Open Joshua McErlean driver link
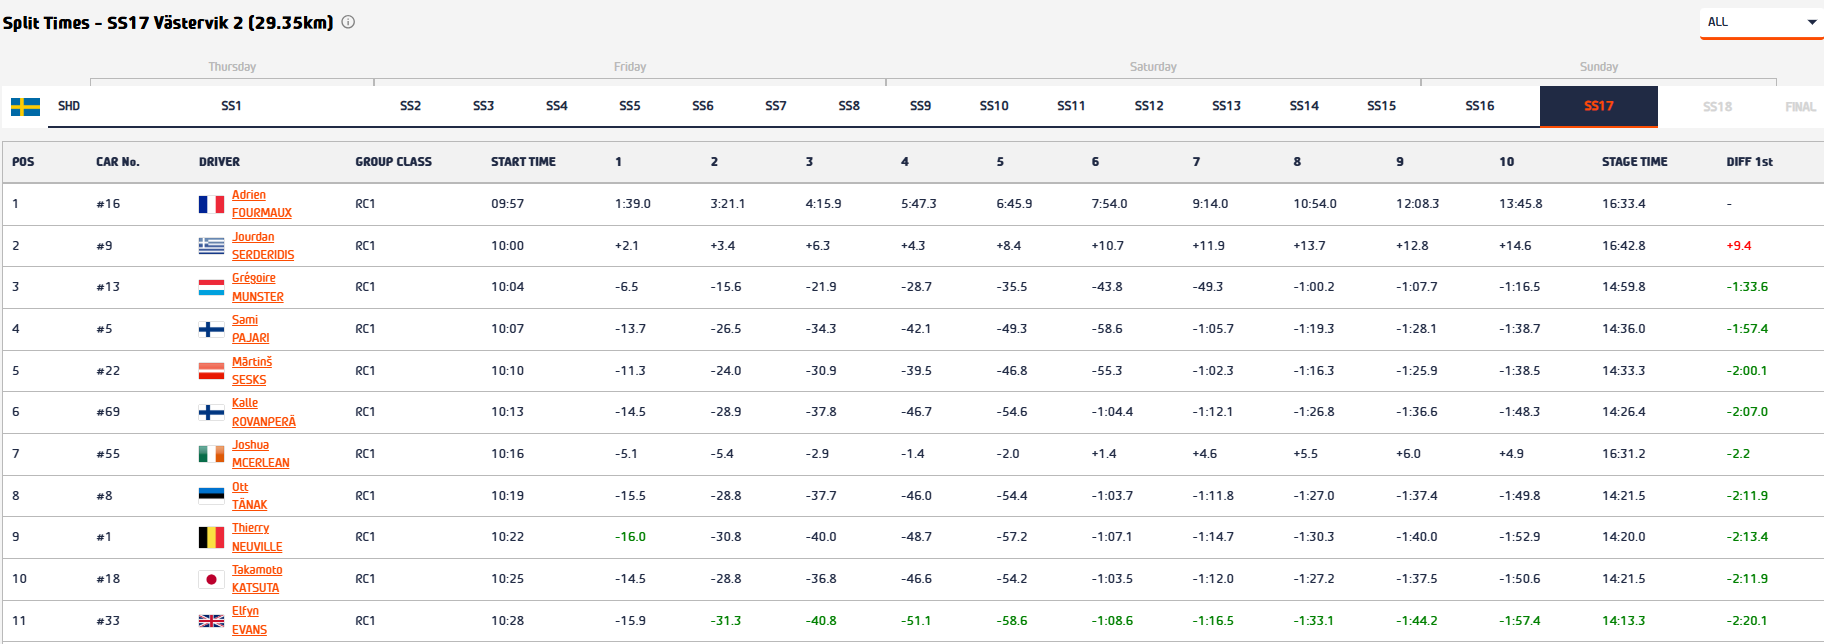This screenshot has height=644, width=1824. click(261, 454)
